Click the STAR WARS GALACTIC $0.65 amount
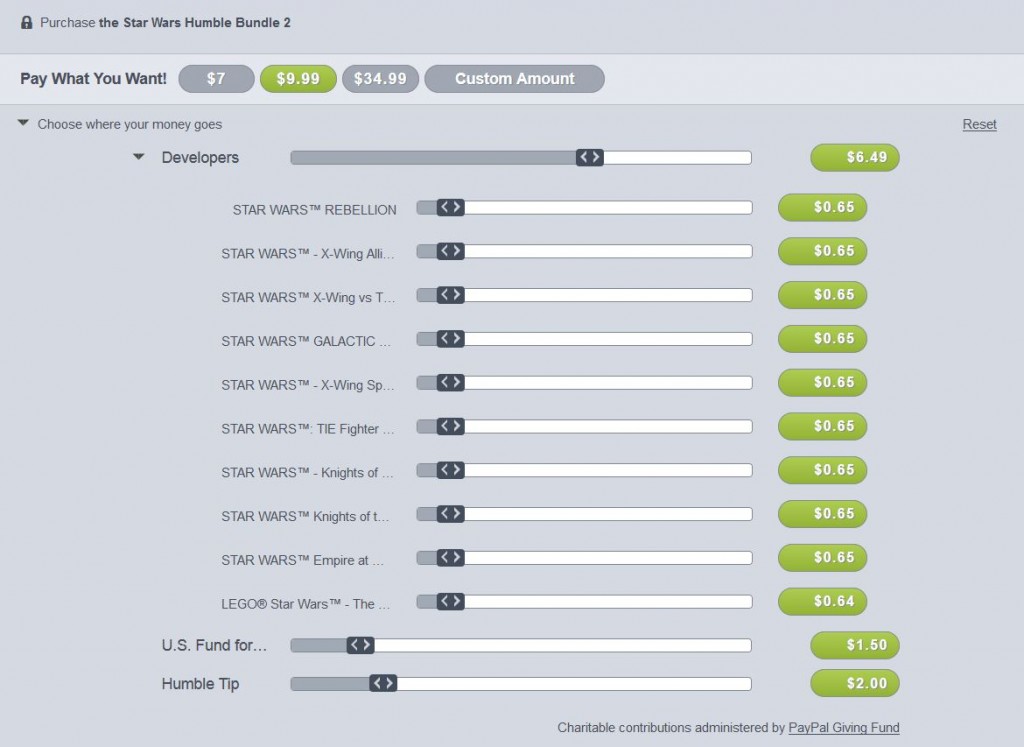This screenshot has height=747, width=1024. click(822, 339)
